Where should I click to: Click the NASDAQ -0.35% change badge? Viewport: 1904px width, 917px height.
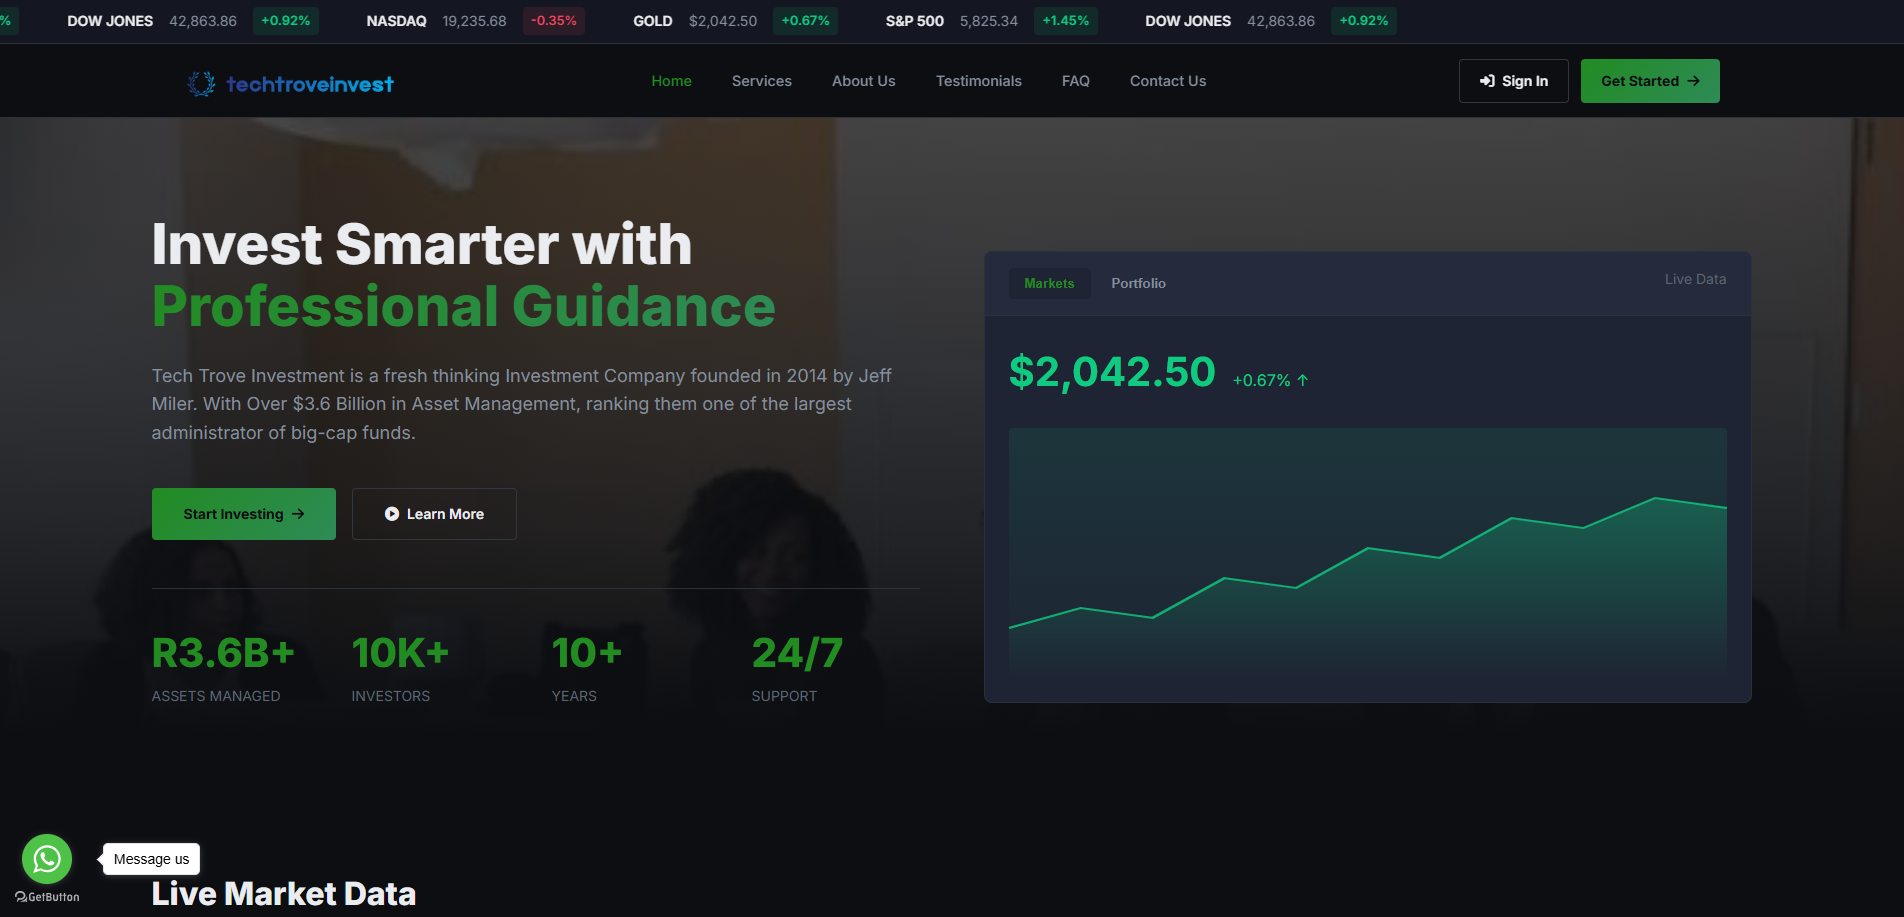[x=554, y=21]
